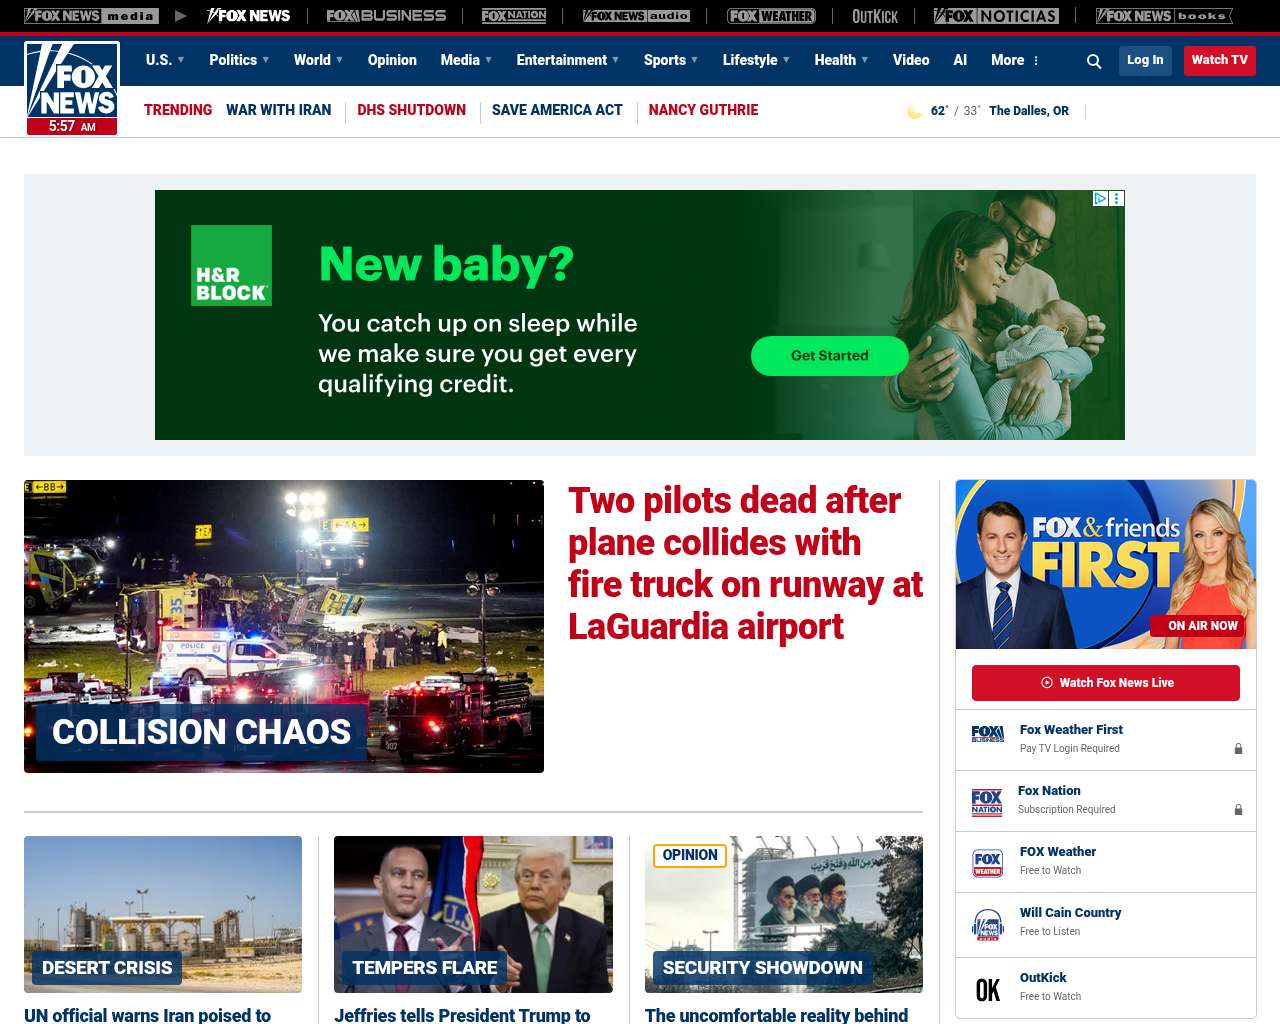Open the Collision Chaos story thumbnail
1280x1024 pixels.
tap(284, 626)
